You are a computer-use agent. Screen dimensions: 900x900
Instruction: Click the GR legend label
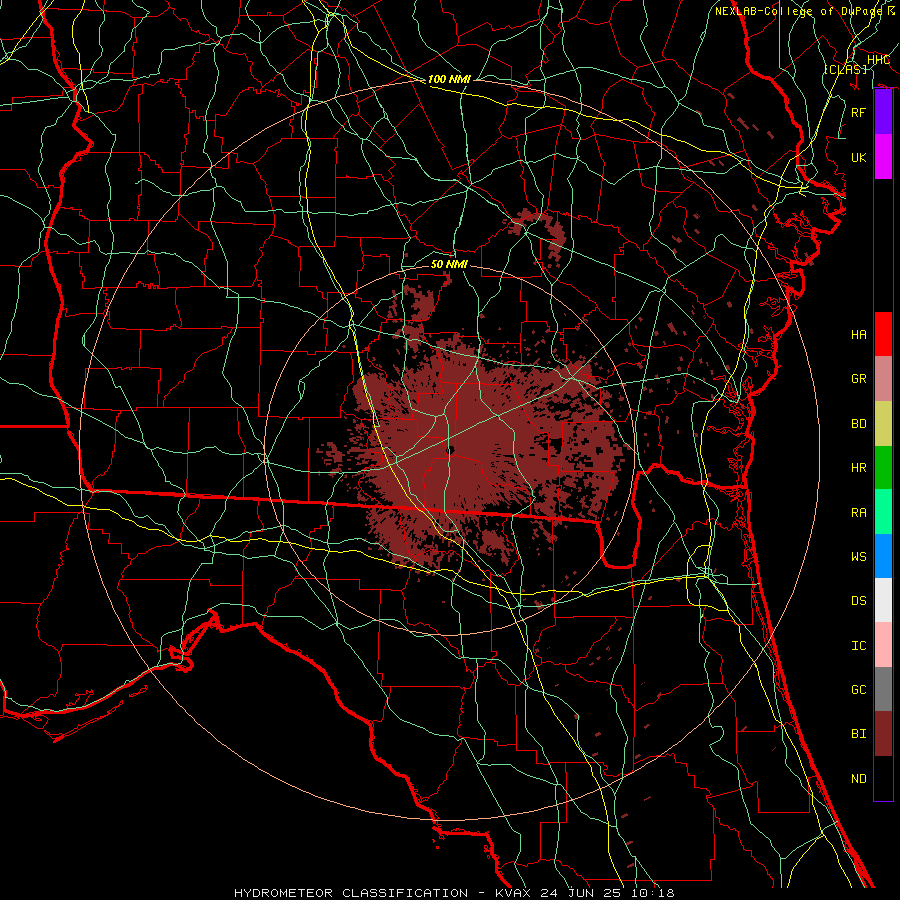point(859,379)
